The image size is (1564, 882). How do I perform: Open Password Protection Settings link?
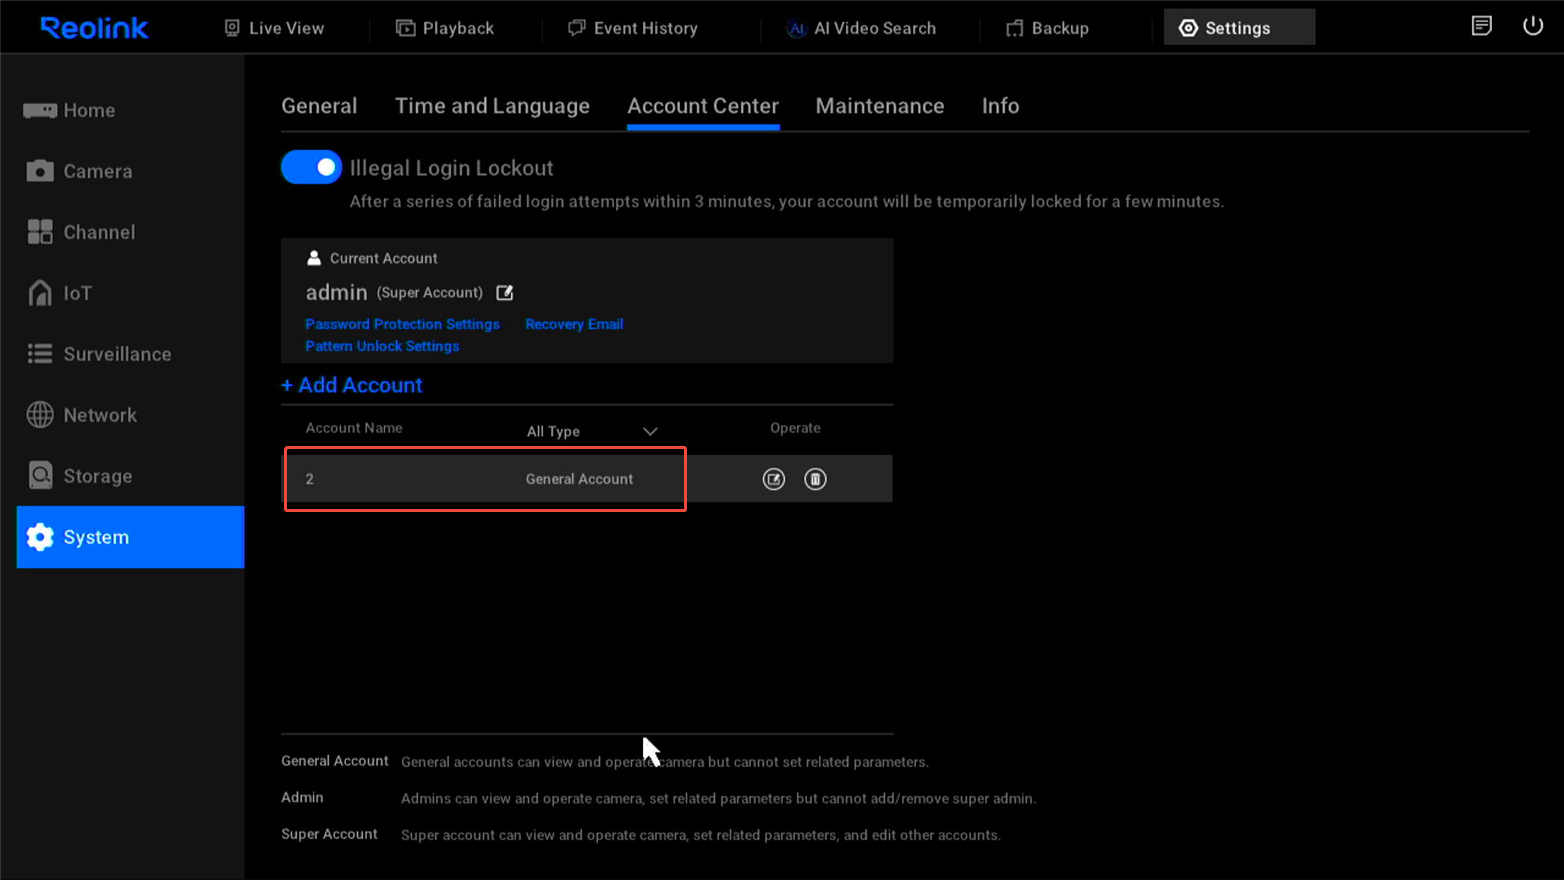[x=402, y=324]
